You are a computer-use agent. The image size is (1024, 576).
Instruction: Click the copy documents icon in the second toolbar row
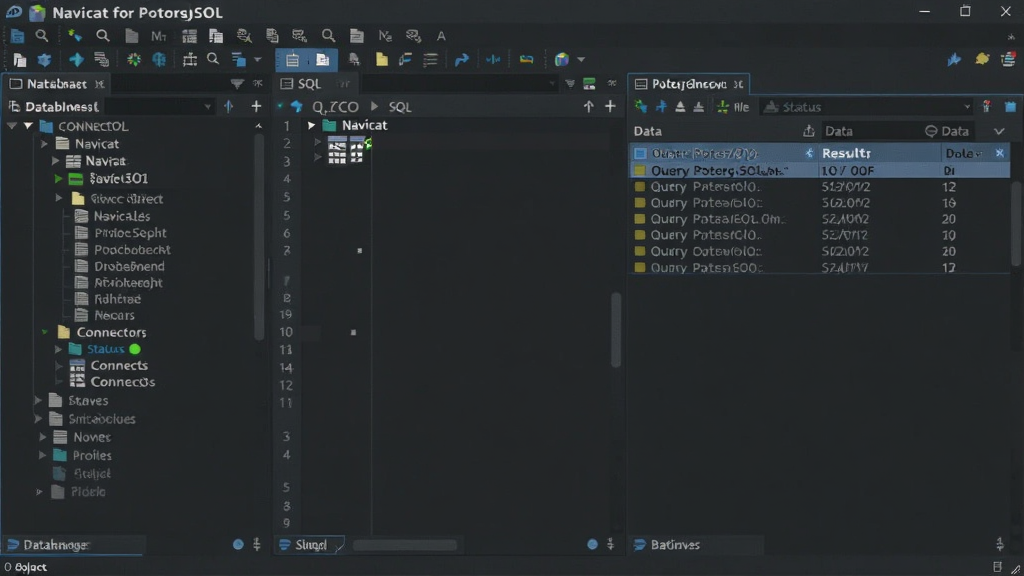[20, 60]
